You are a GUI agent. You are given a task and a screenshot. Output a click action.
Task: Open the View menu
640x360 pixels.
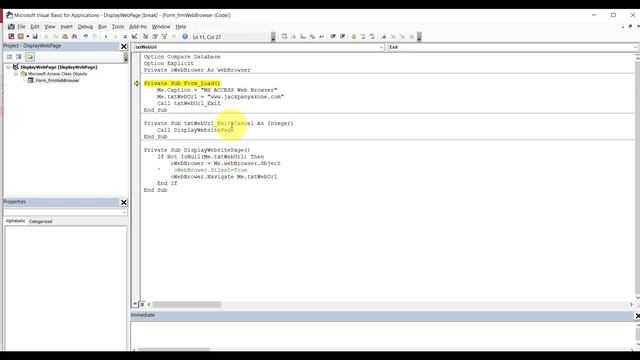pos(50,27)
